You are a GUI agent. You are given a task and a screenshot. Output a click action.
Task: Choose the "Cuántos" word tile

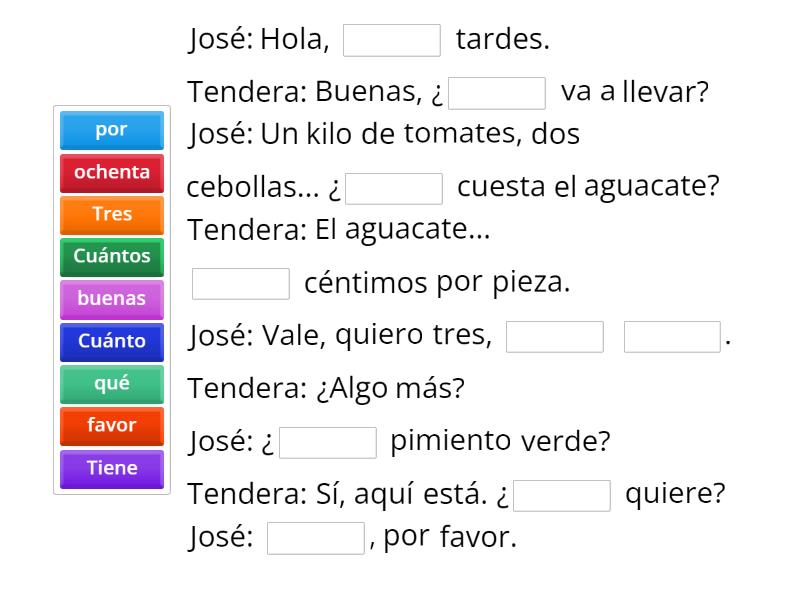[x=111, y=256]
